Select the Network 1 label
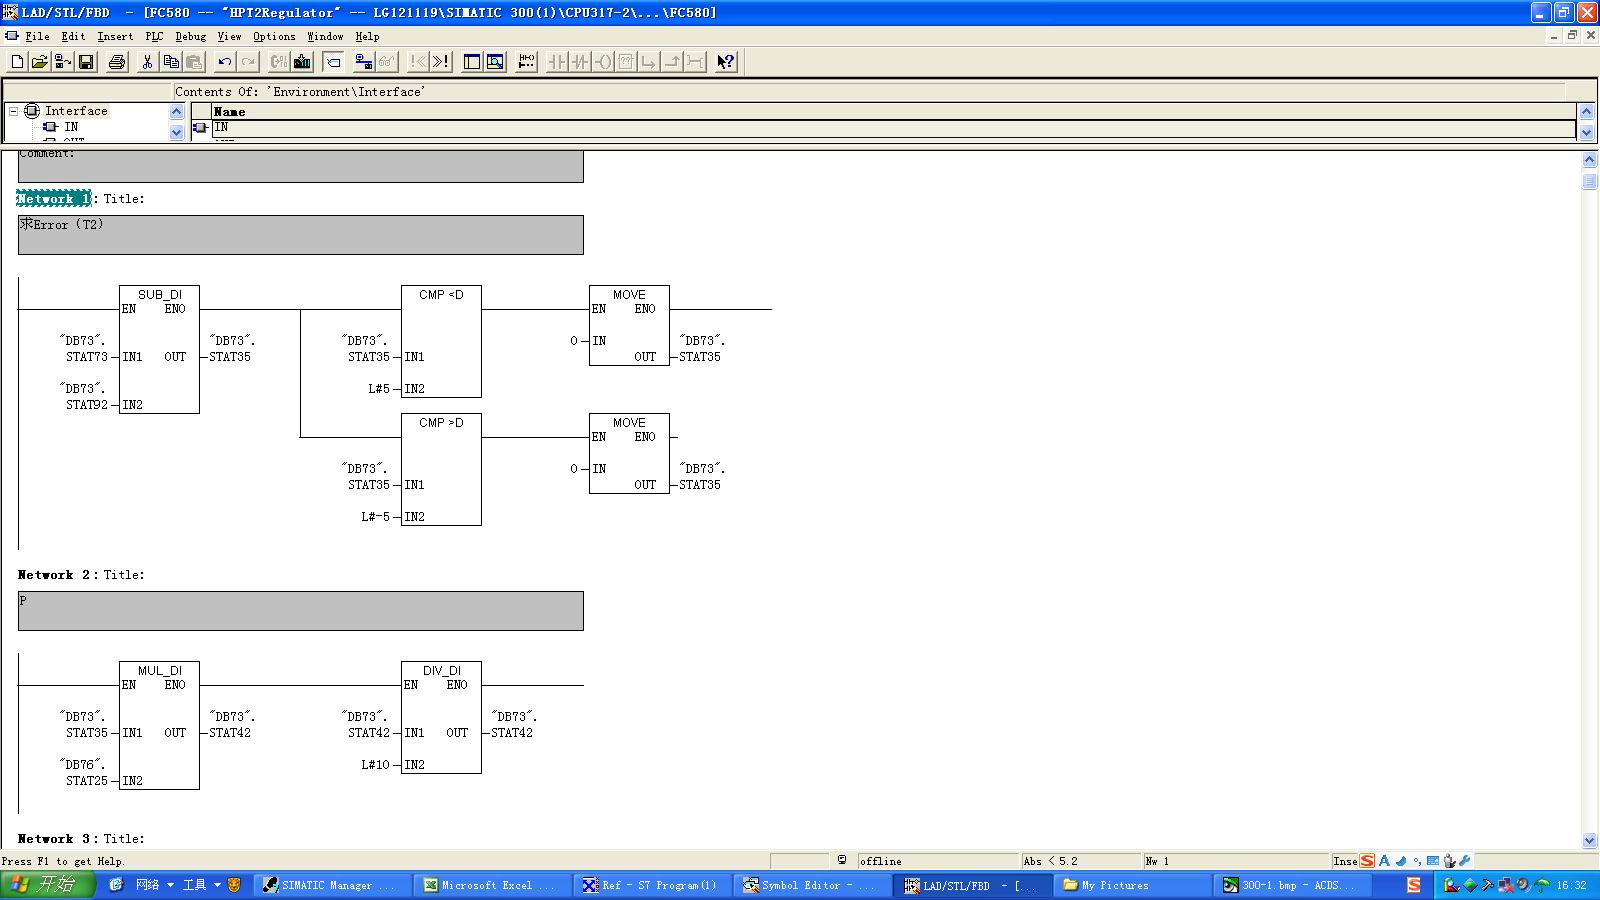1600x900 pixels. pyautogui.click(x=54, y=199)
